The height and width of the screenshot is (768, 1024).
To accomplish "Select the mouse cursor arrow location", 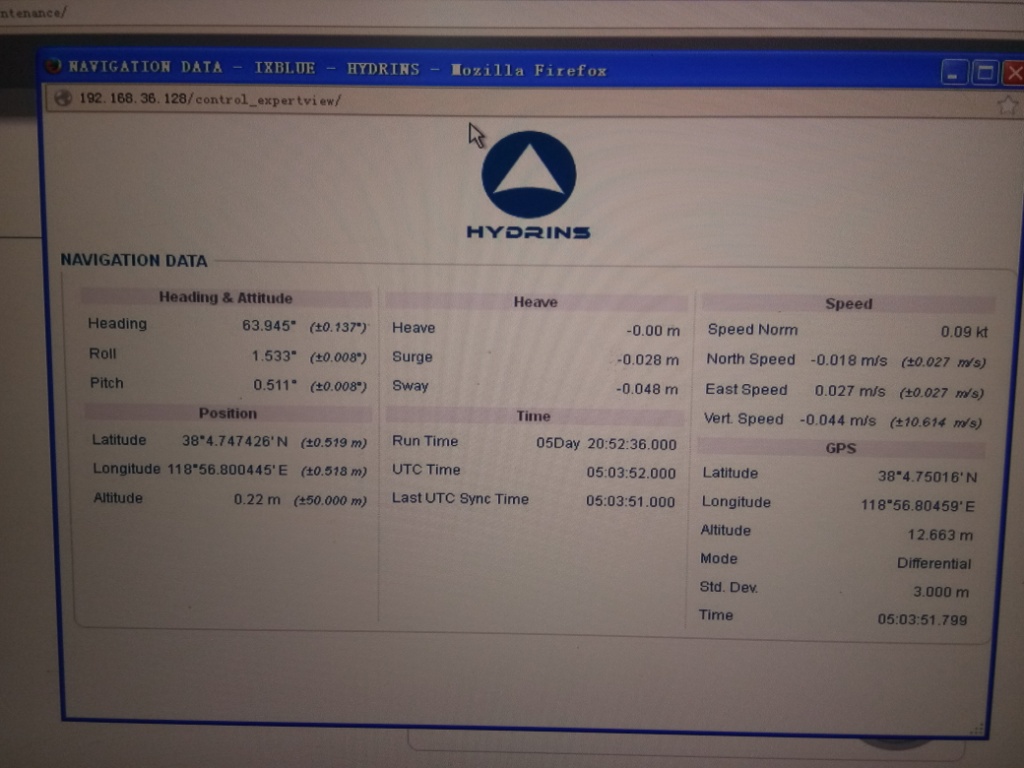I will point(474,131).
